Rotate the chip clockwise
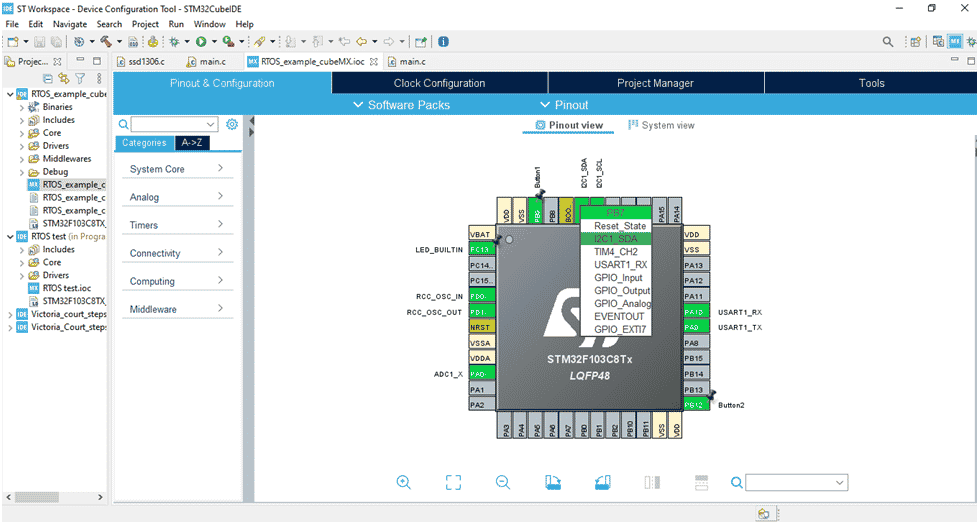 [x=553, y=482]
